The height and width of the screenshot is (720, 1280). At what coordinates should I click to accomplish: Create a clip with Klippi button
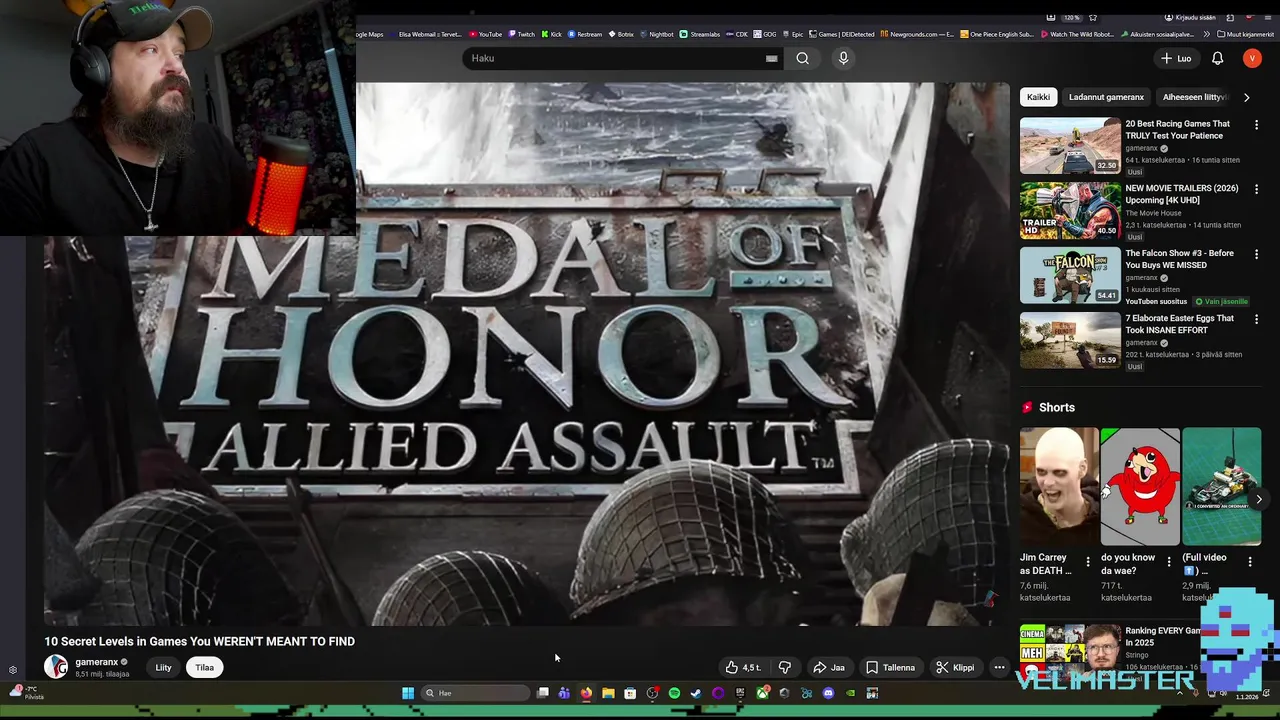(955, 667)
